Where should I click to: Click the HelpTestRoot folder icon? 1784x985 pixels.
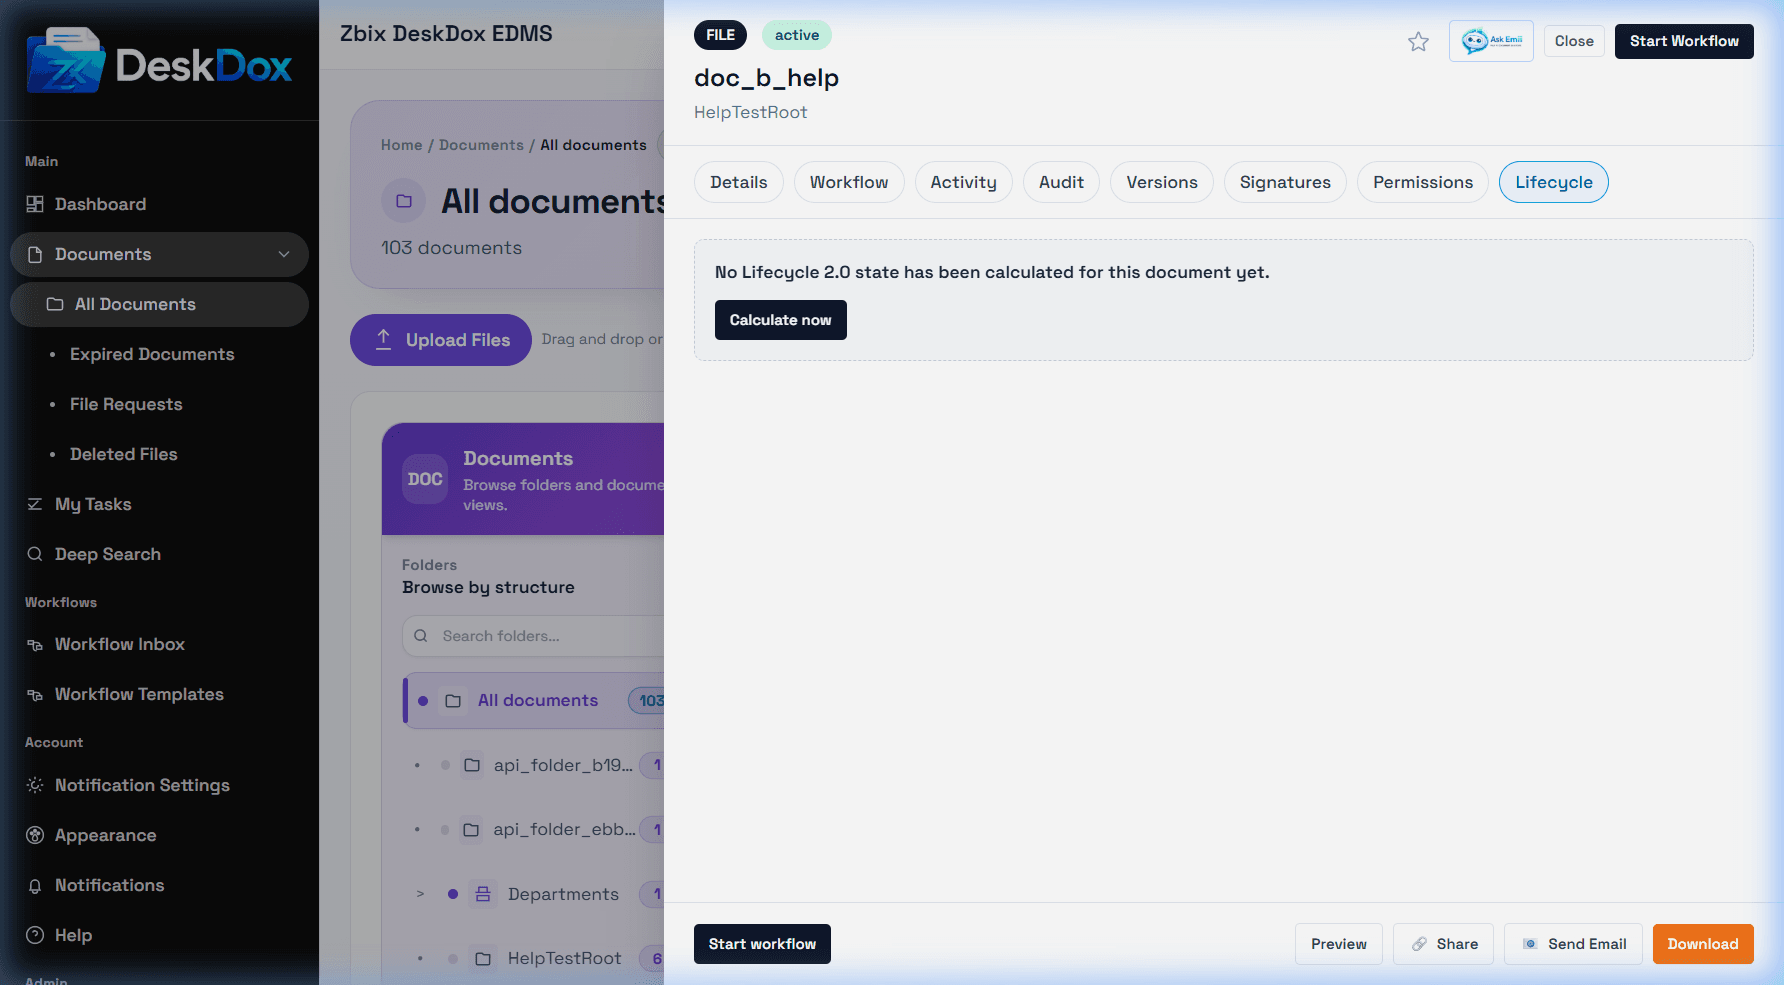(483, 958)
